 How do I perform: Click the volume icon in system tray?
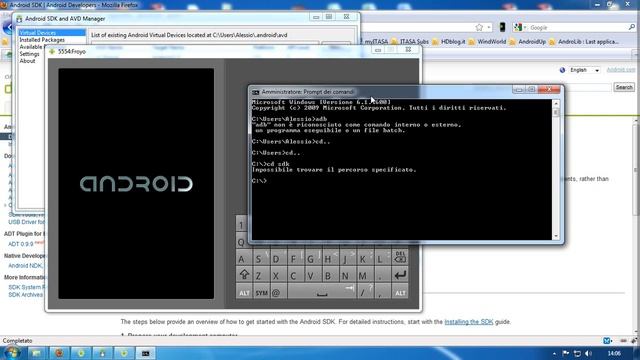pyautogui.click(x=588, y=353)
